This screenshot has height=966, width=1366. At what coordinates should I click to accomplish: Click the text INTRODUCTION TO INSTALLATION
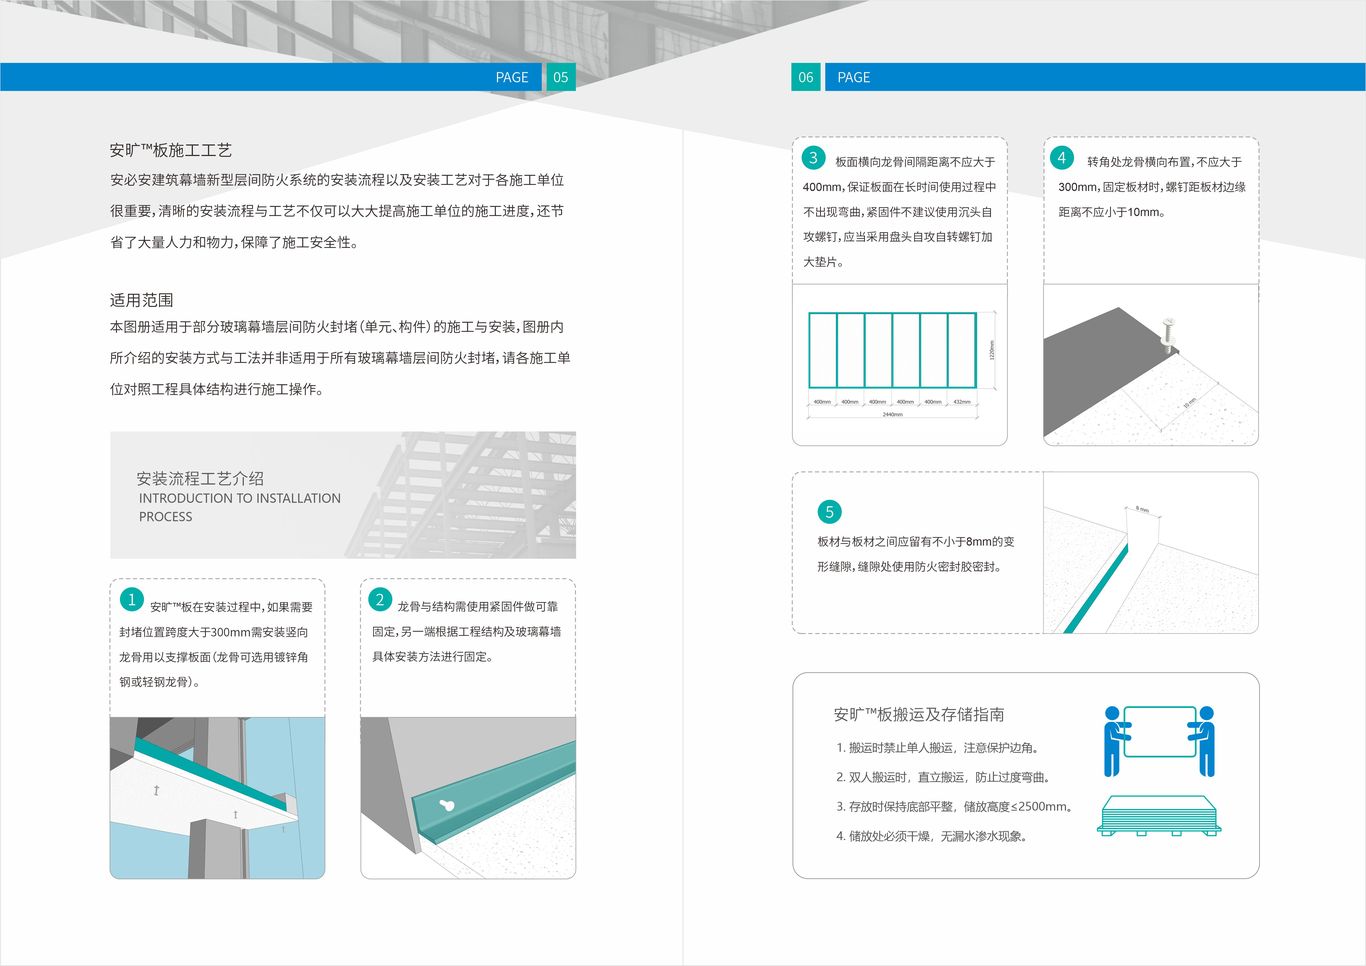click(x=240, y=498)
